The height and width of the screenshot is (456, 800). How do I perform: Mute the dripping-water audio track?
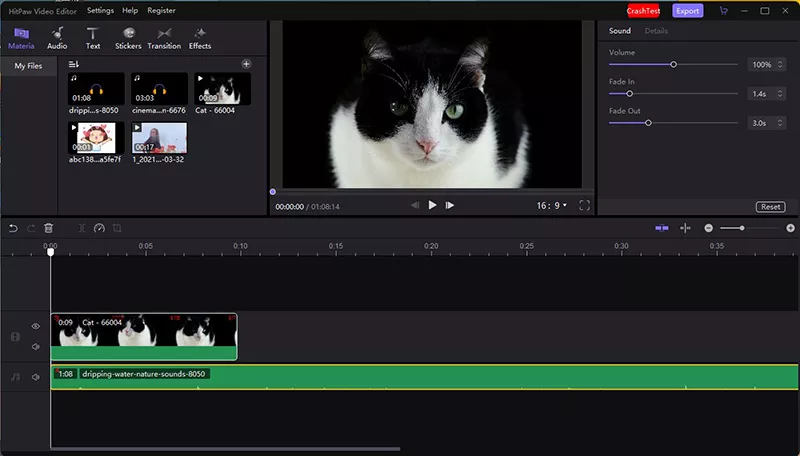[x=35, y=377]
